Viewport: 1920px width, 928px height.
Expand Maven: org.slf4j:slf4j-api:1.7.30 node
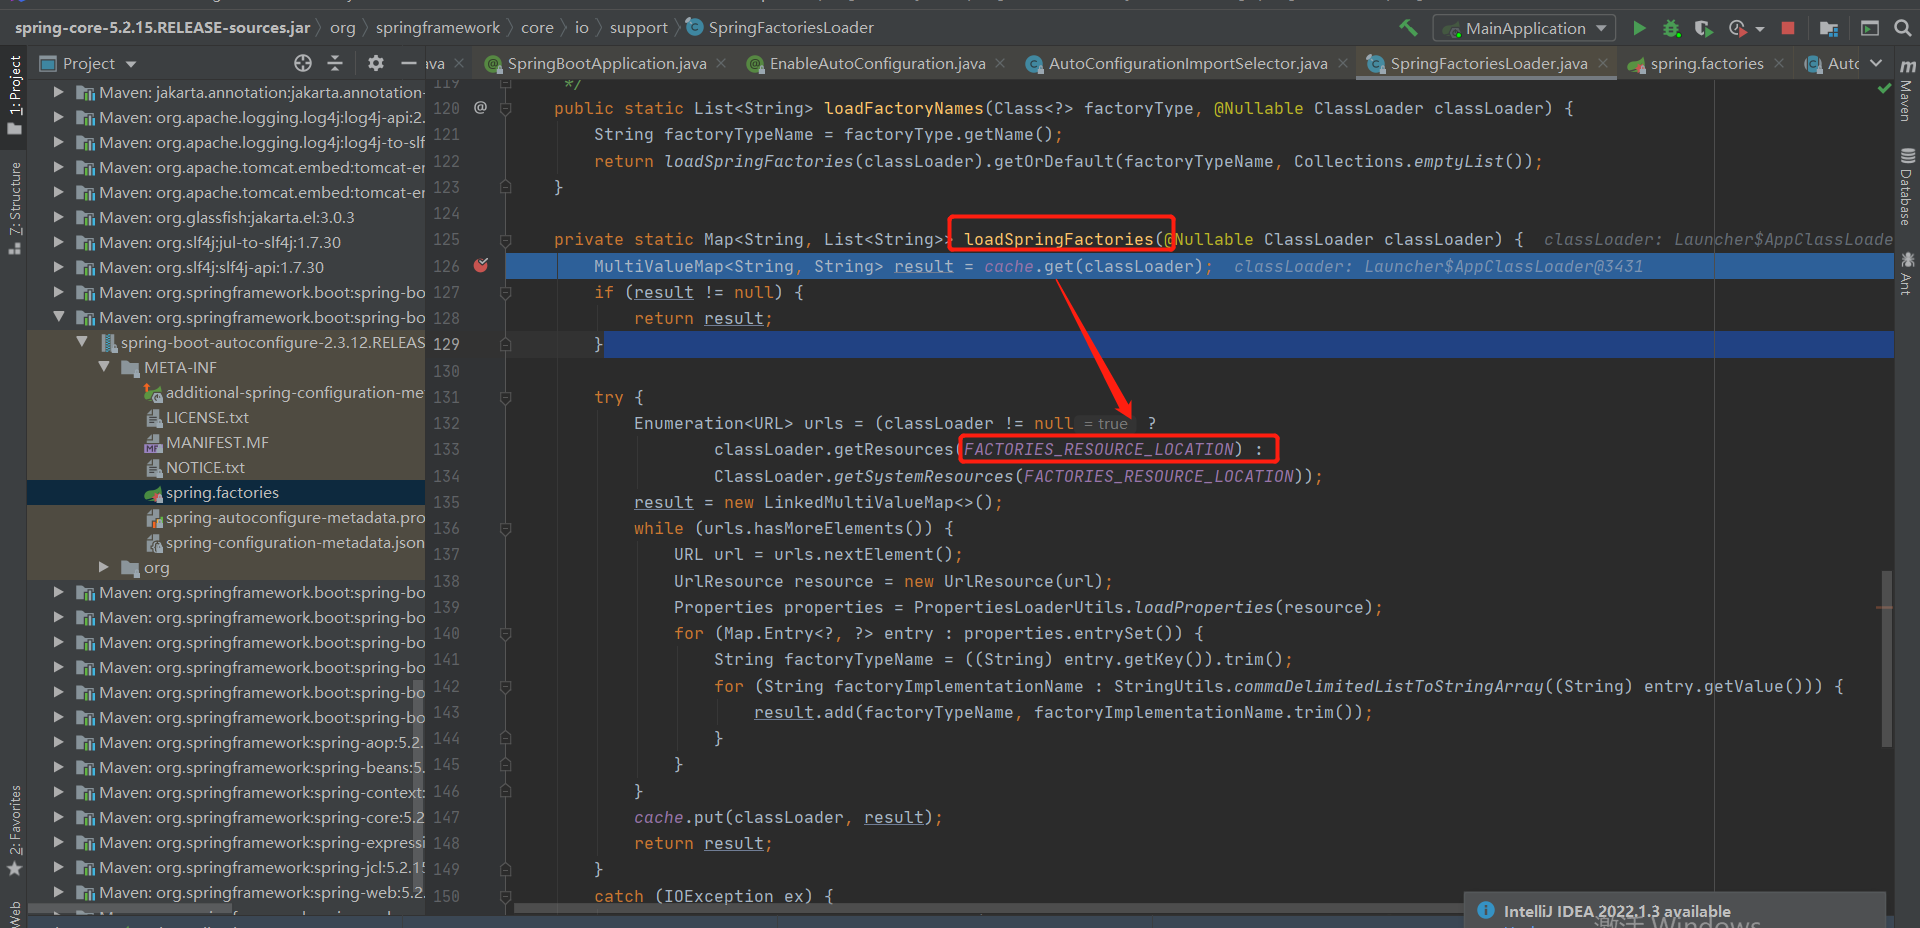pyautogui.click(x=58, y=267)
